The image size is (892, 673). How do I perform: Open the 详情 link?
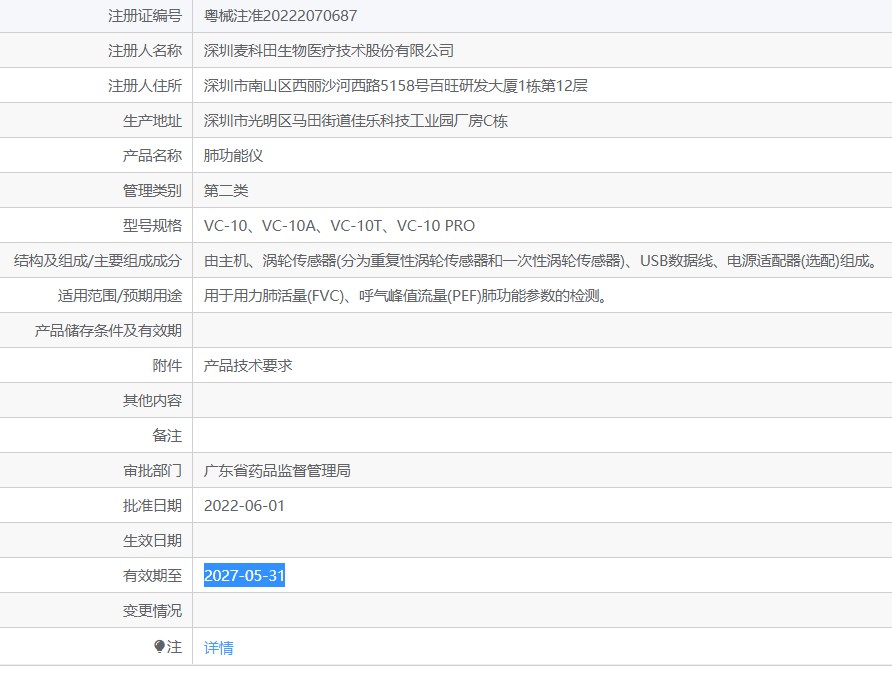point(218,647)
